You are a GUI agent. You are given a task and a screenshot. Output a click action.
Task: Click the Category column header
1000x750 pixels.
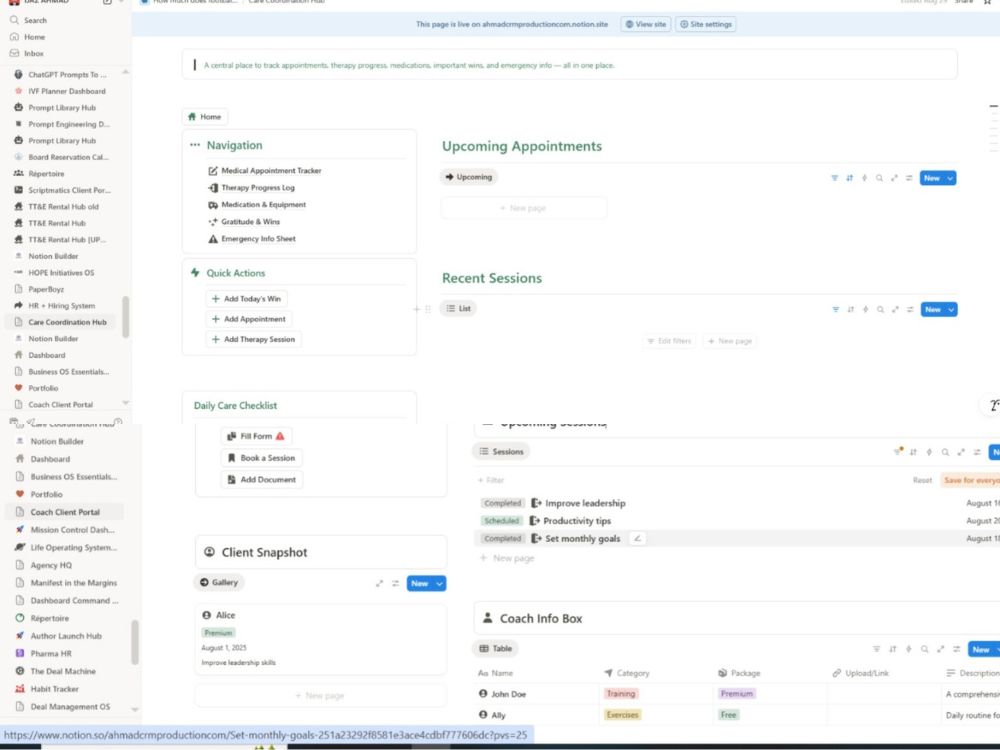pos(627,673)
